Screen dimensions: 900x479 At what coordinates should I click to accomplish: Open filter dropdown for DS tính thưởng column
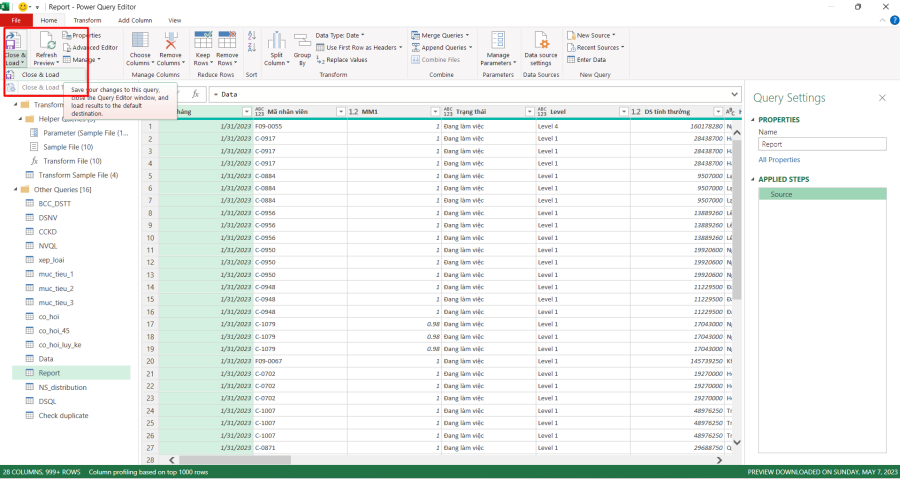pos(718,112)
